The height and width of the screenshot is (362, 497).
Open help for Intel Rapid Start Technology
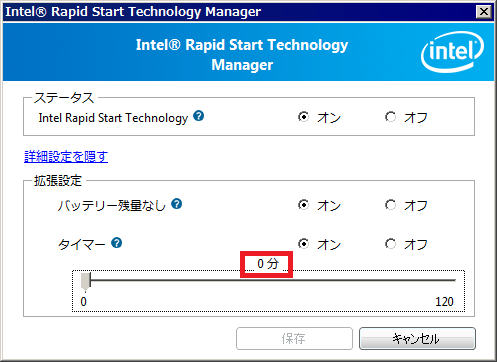click(199, 116)
